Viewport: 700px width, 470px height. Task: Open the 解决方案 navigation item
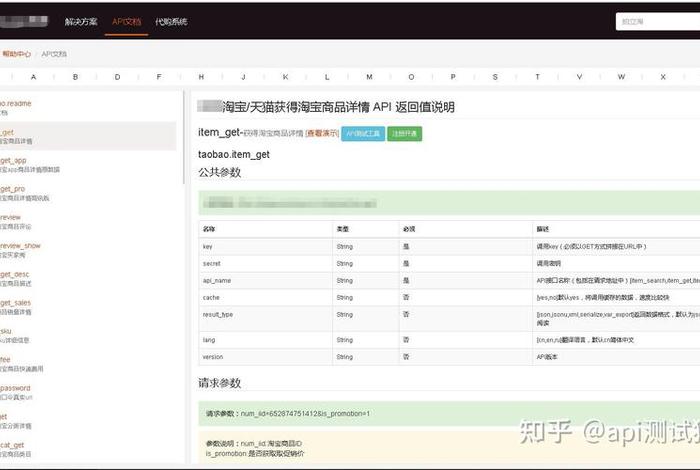click(x=81, y=21)
